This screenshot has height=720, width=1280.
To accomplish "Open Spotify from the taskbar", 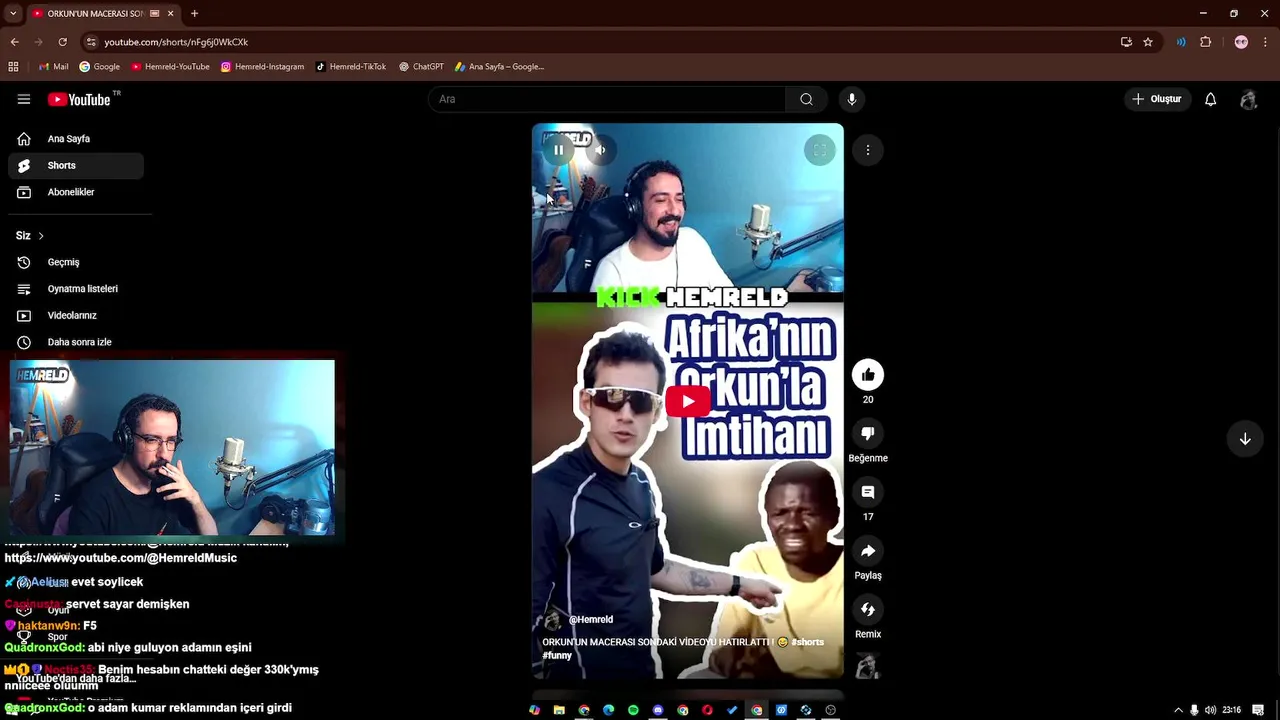I will point(633,710).
